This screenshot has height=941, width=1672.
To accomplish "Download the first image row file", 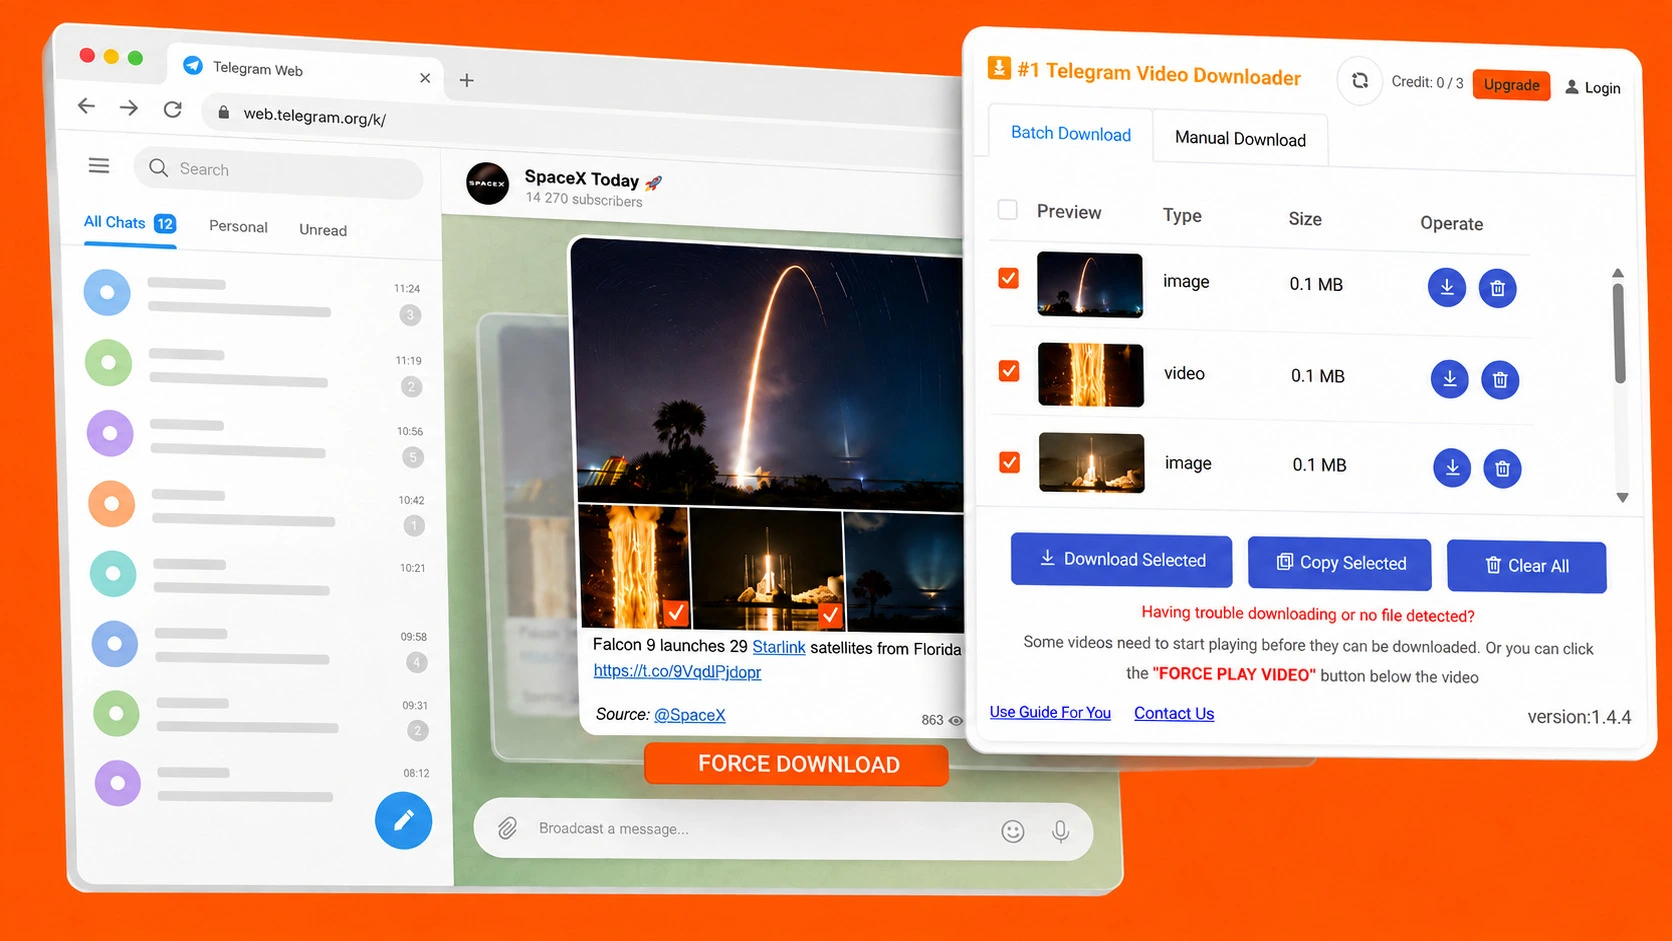I will (x=1447, y=287).
